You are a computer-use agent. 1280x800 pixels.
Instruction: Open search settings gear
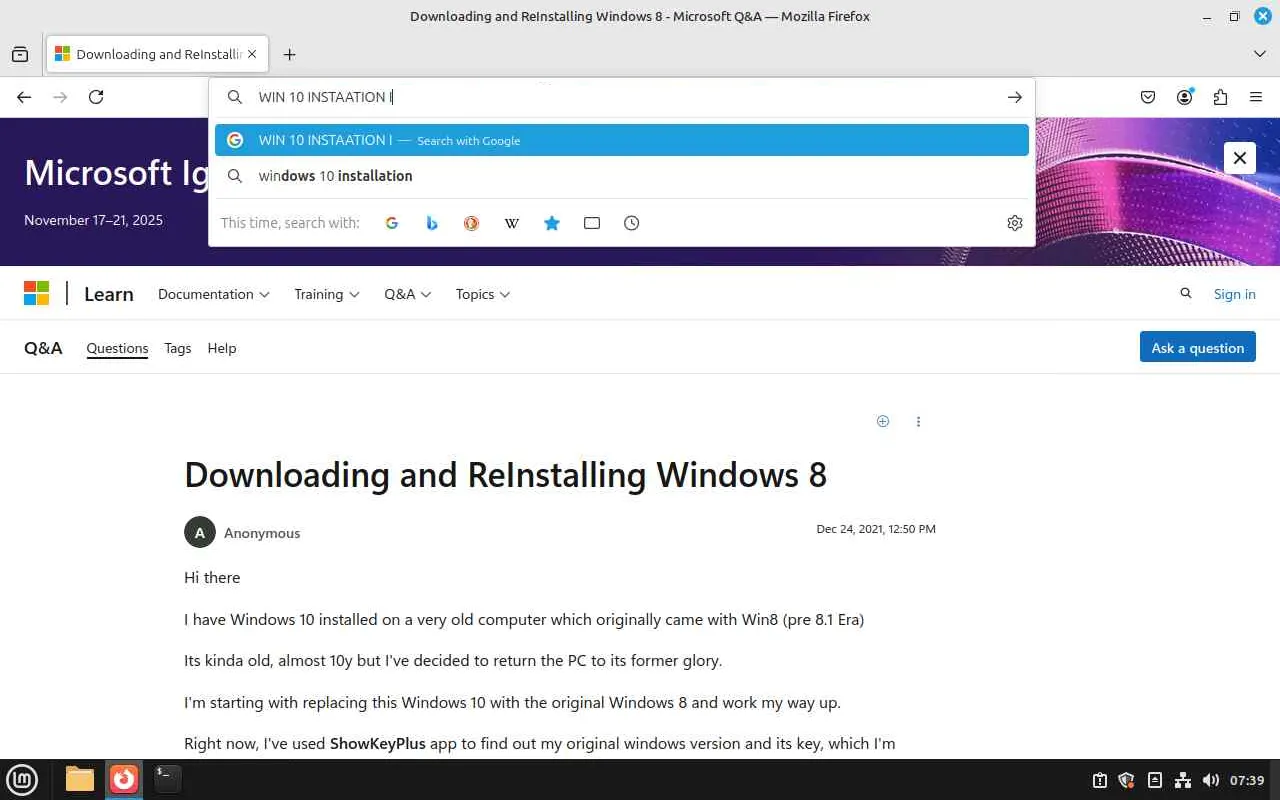(1015, 223)
